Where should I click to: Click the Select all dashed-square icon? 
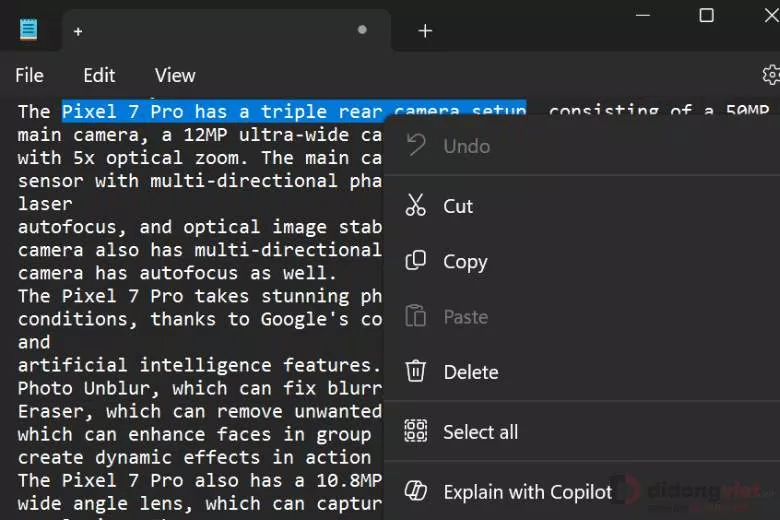click(415, 432)
